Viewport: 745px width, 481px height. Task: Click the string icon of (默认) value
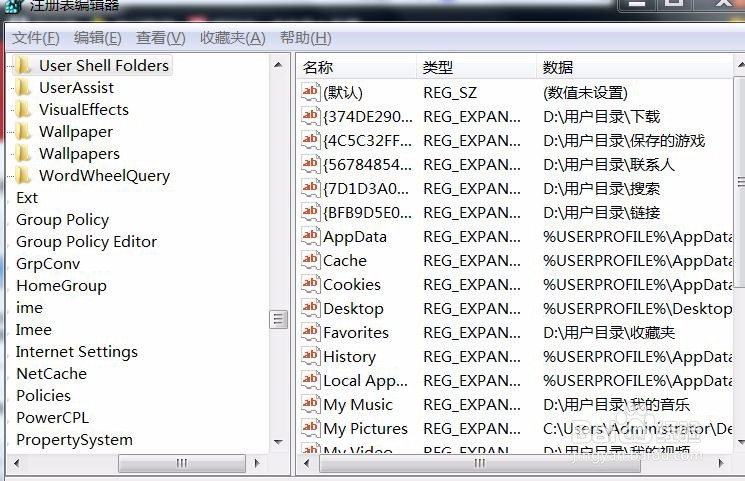311,92
